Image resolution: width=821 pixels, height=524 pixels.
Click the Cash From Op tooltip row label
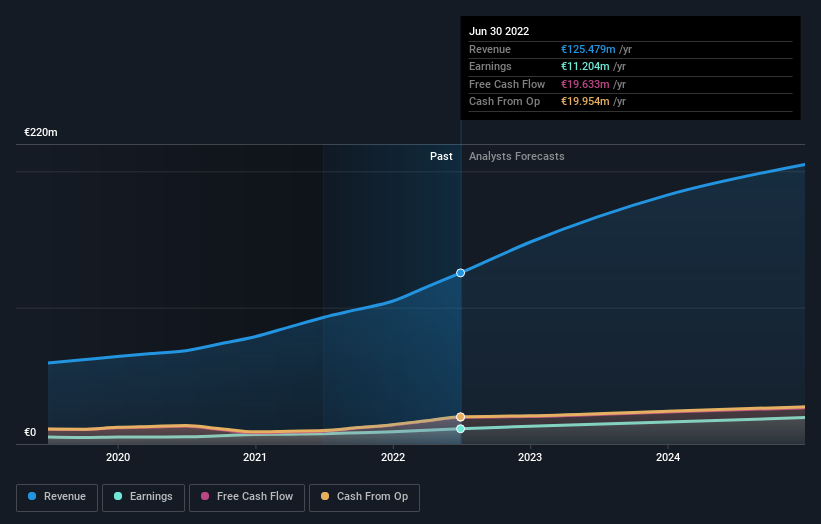504,102
